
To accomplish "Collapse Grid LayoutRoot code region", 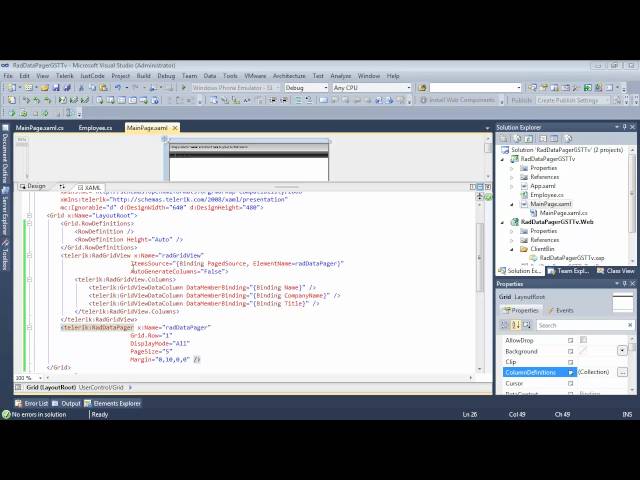I will 29,216.
